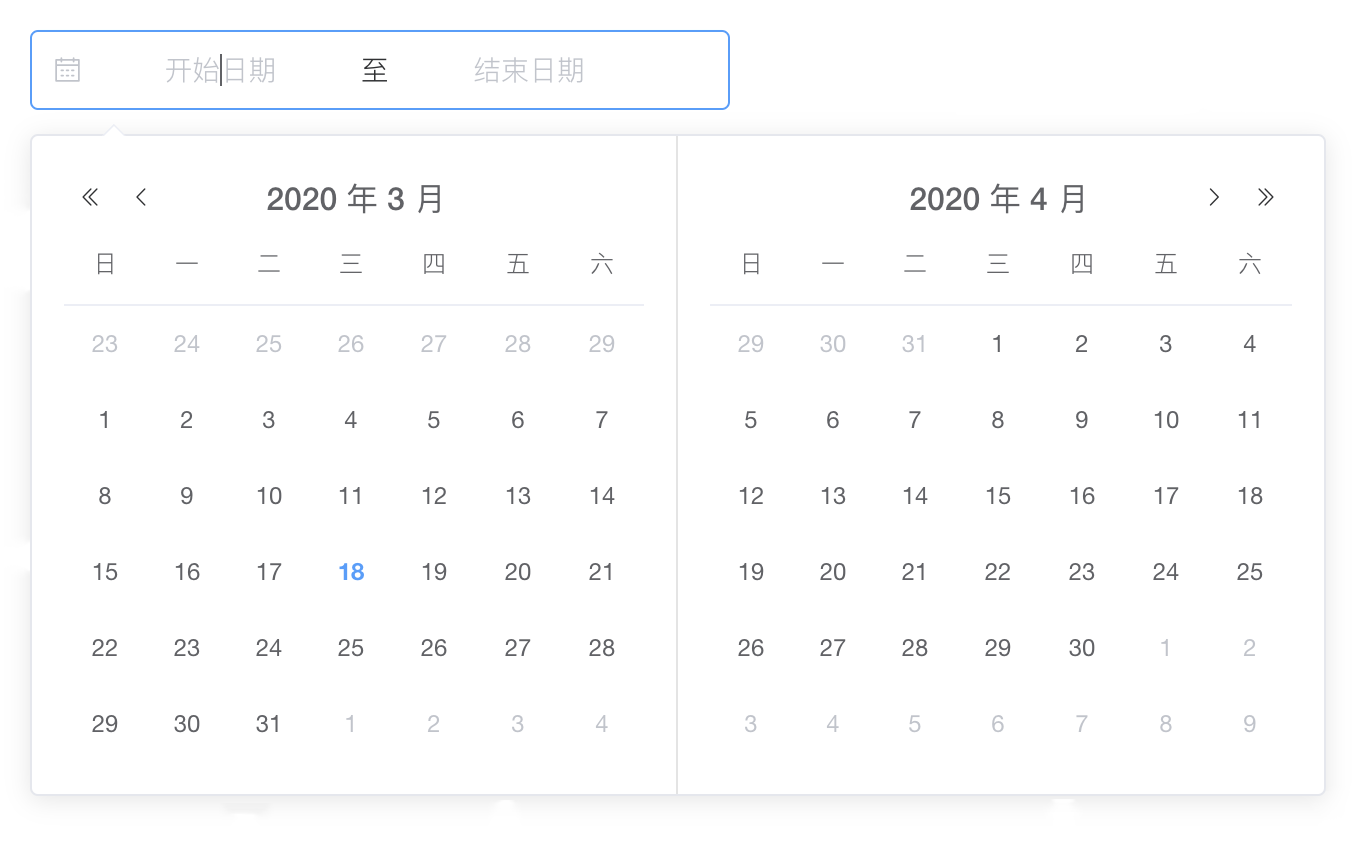Image resolution: width=1368 pixels, height=848 pixels.
Task: Pick April 25 in the April calendar
Action: click(1249, 572)
